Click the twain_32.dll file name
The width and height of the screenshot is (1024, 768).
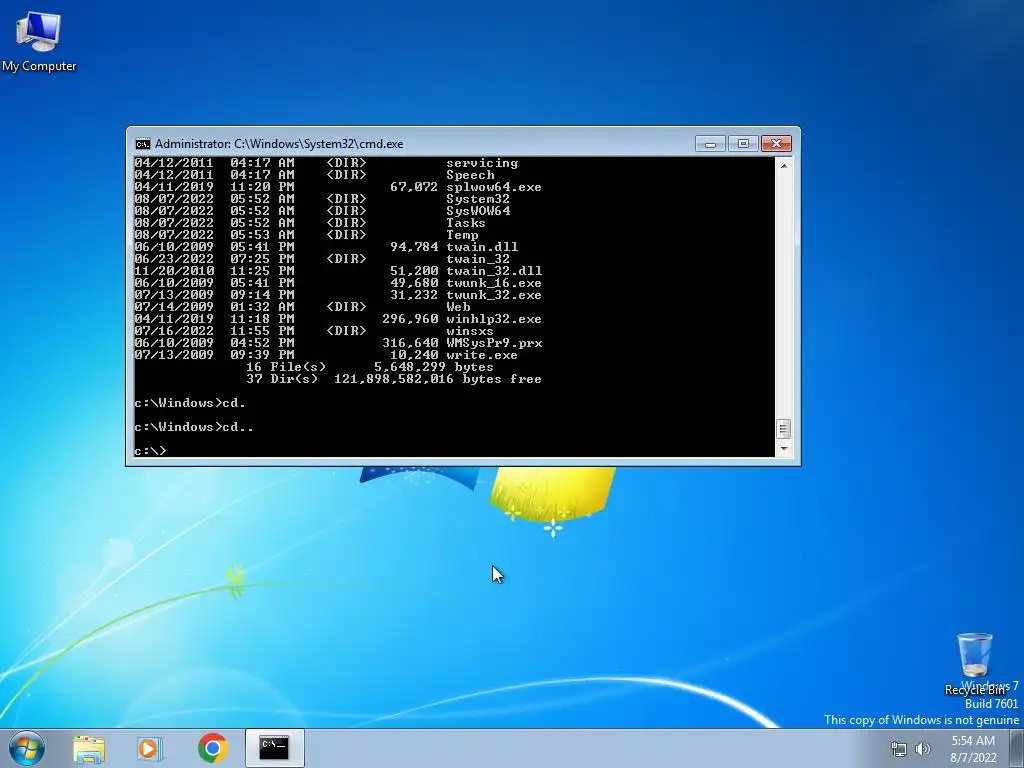(x=494, y=271)
